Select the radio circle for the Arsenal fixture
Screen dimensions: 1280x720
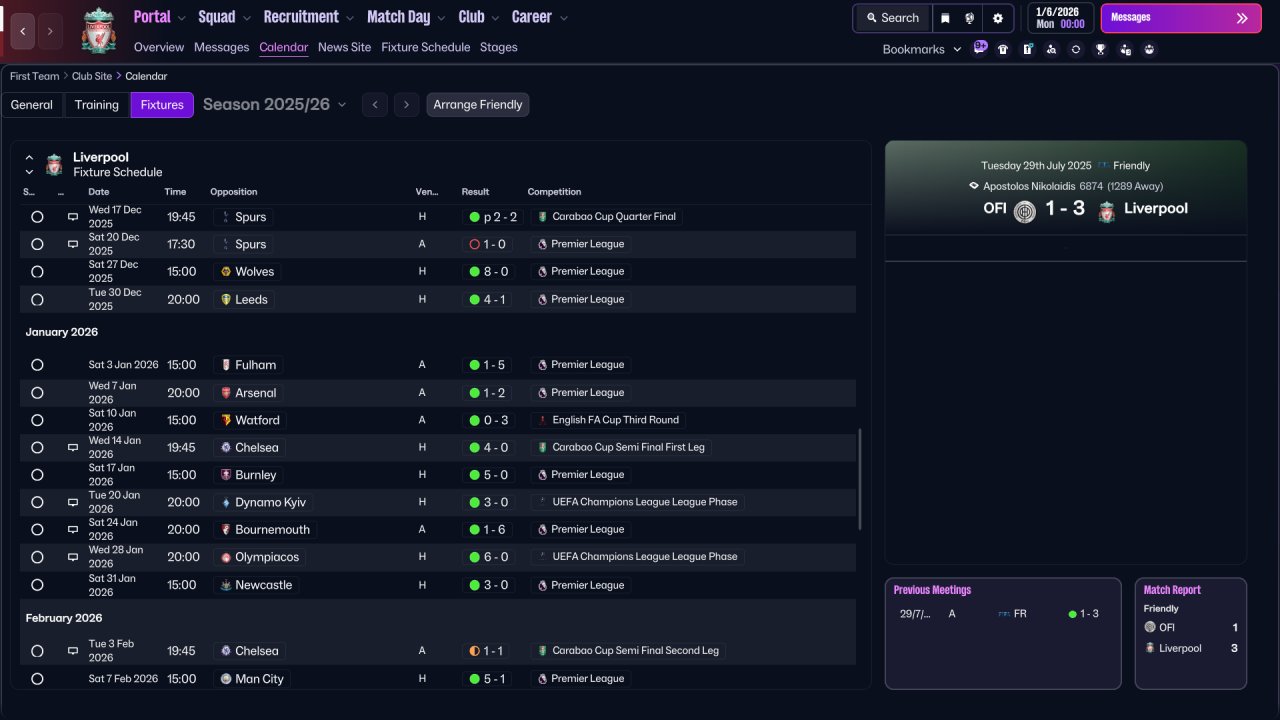pos(37,393)
